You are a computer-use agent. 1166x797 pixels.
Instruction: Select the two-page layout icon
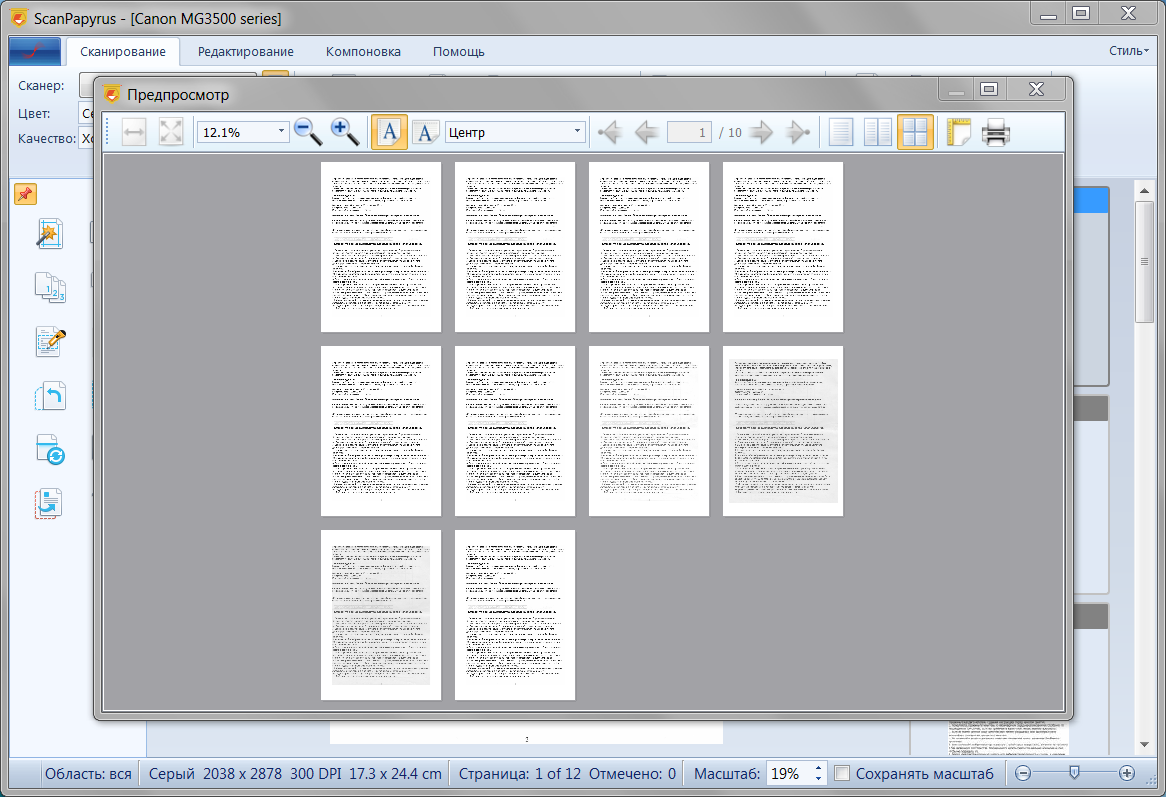(x=878, y=132)
